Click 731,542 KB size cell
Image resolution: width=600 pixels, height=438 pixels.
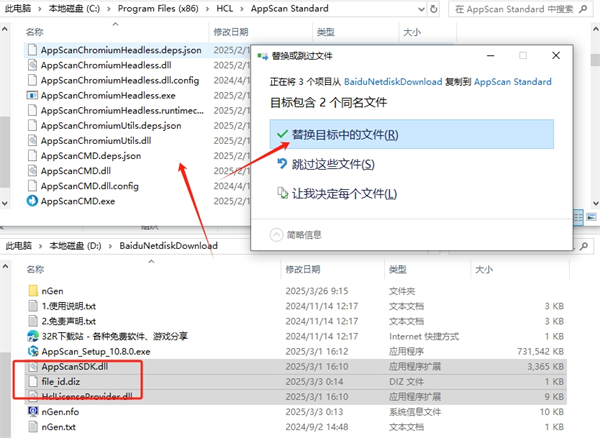click(540, 351)
